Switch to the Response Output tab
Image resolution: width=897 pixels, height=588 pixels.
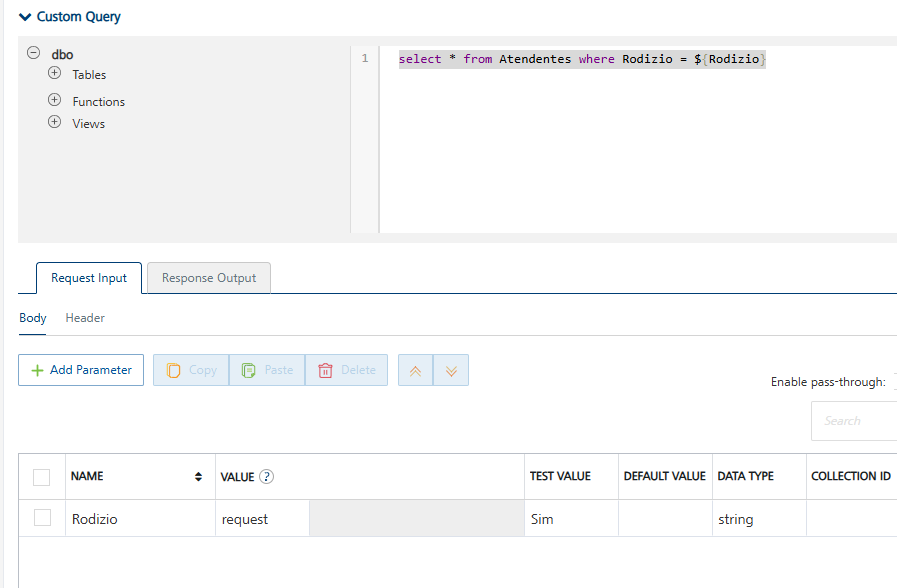tap(209, 278)
